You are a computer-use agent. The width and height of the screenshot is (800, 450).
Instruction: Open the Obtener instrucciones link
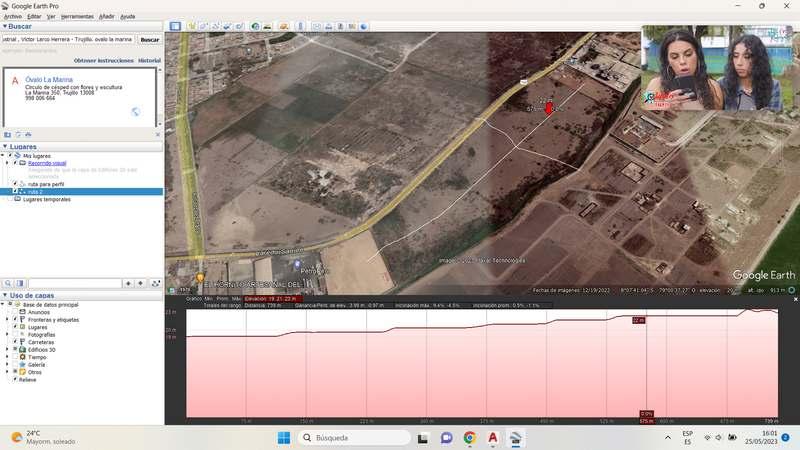coord(104,60)
